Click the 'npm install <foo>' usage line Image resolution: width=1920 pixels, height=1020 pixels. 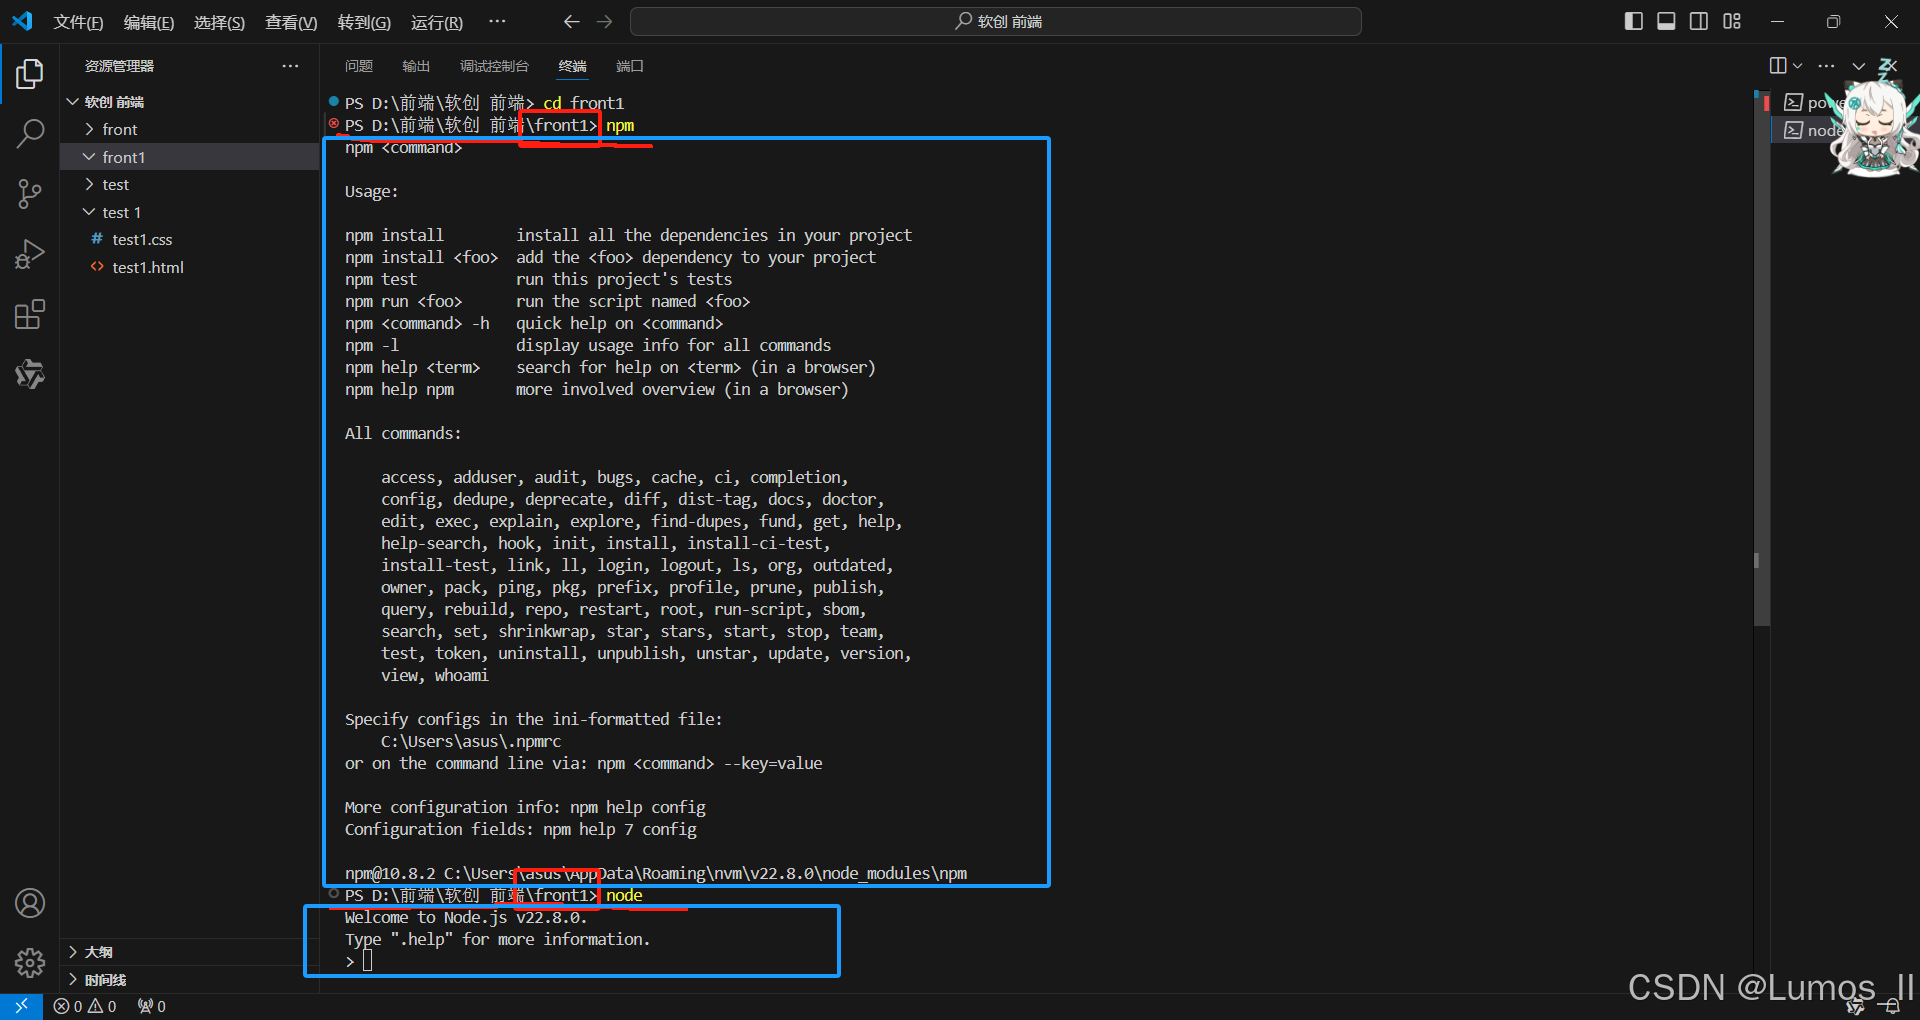610,257
